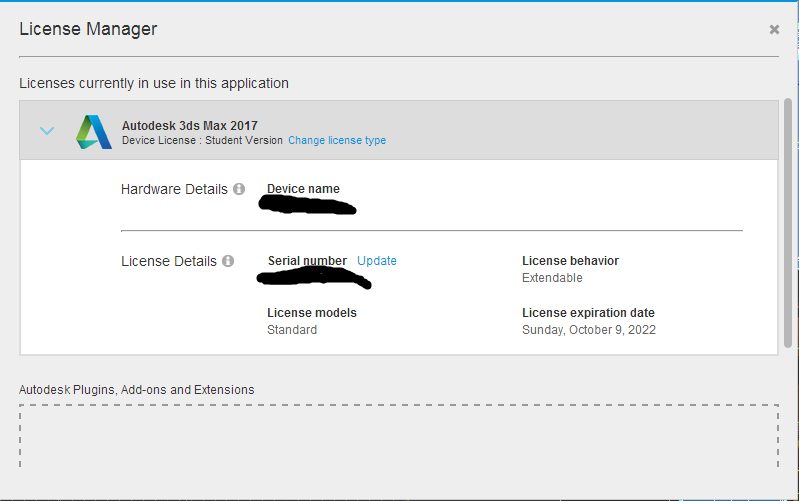Click the Autodesk 3ds Max logo icon
Screen dimensions: 799x501
pyautogui.click(x=94, y=132)
